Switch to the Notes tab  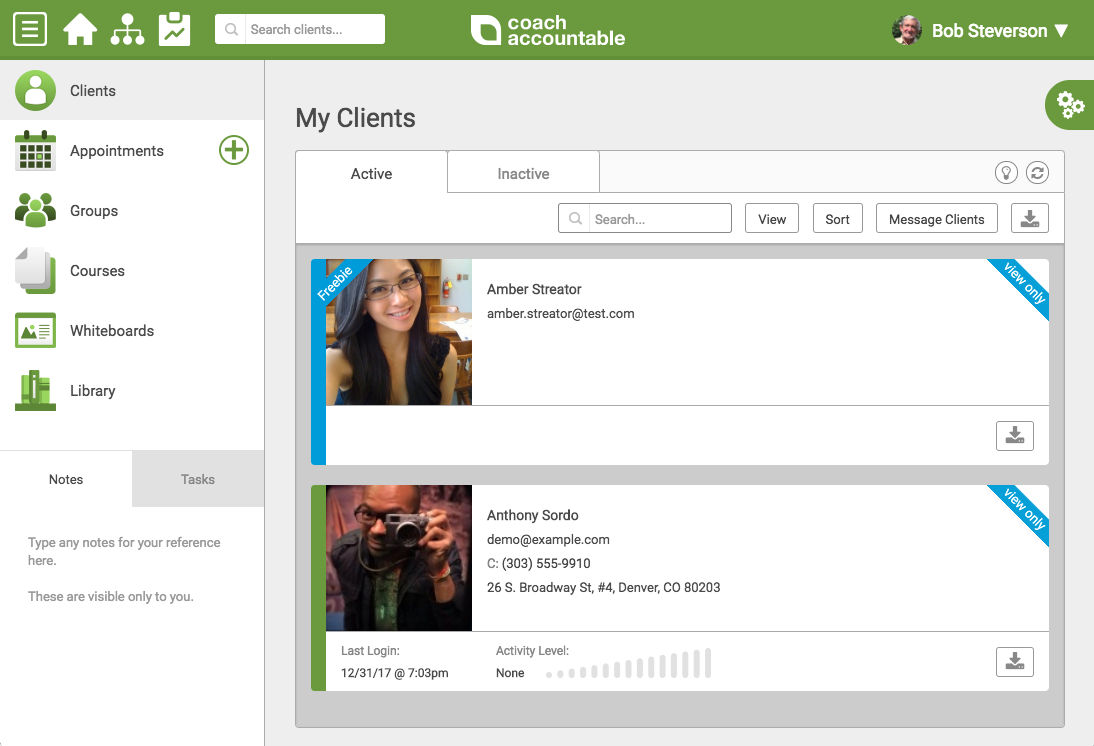pos(66,479)
